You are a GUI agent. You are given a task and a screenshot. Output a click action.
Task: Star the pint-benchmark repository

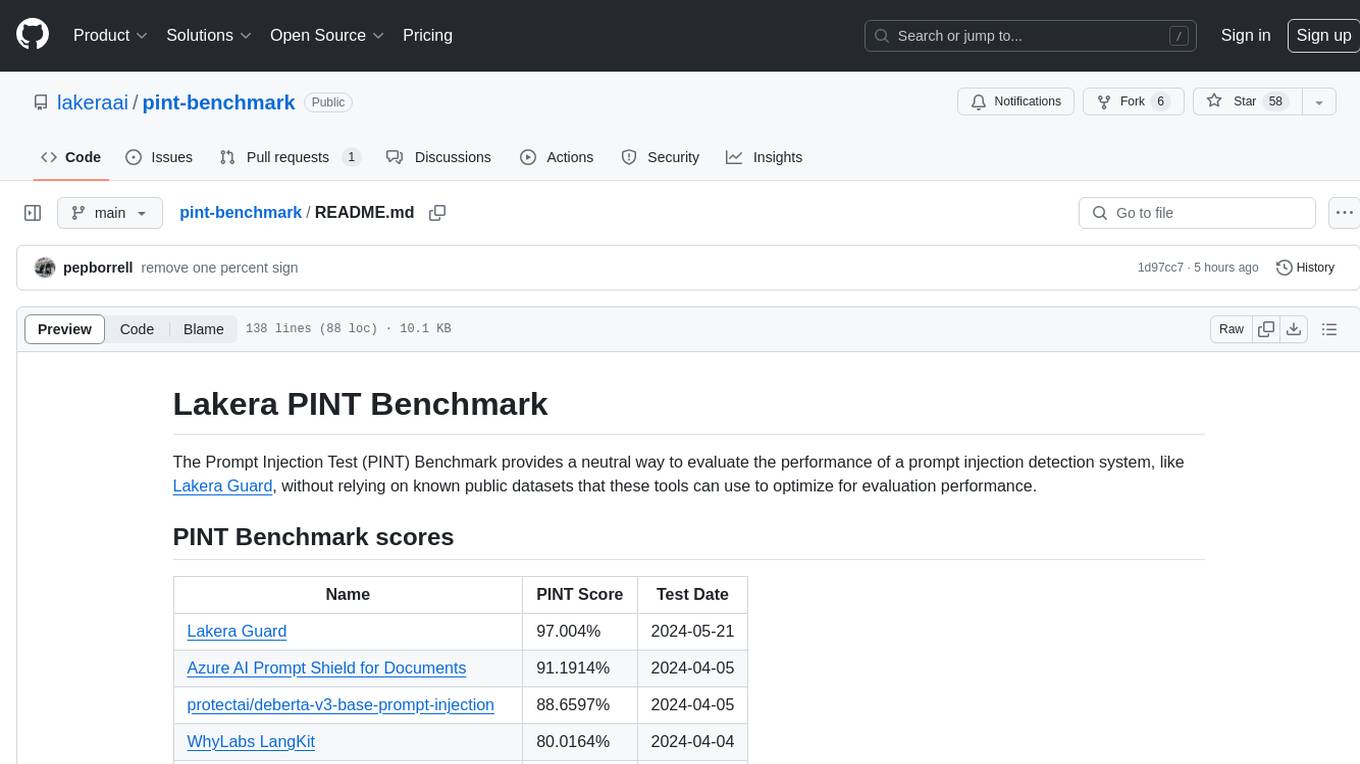[1247, 102]
